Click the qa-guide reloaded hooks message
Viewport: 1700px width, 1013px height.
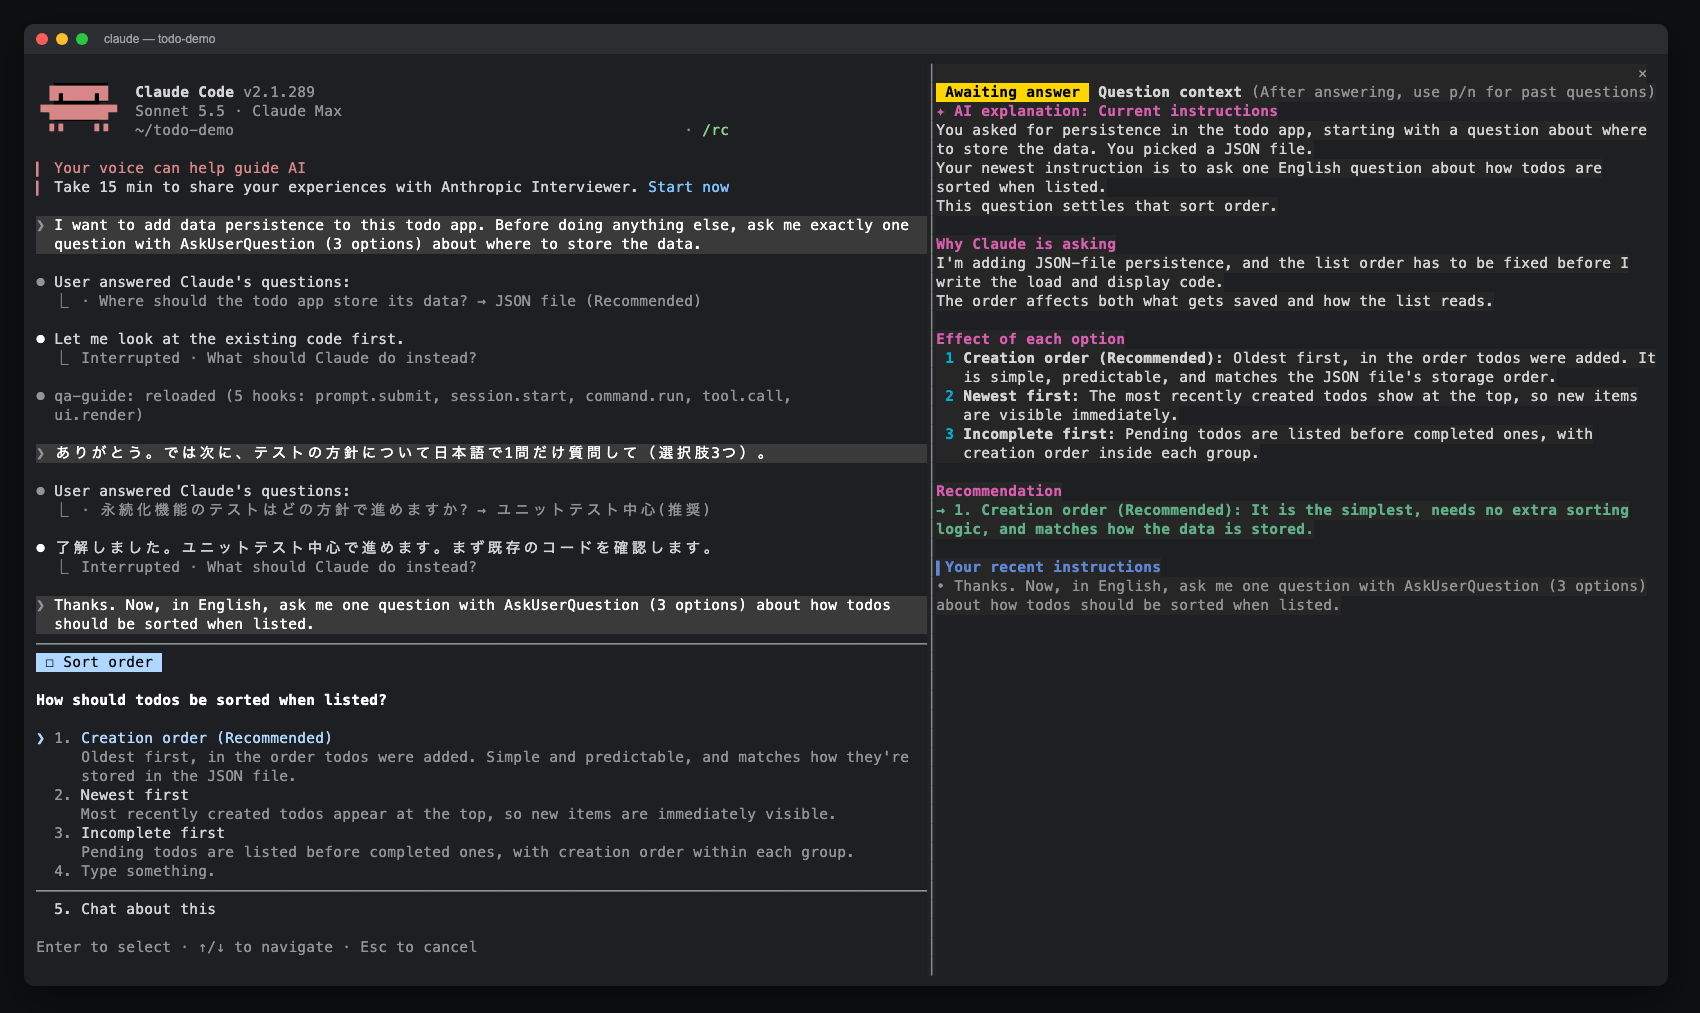coord(422,405)
